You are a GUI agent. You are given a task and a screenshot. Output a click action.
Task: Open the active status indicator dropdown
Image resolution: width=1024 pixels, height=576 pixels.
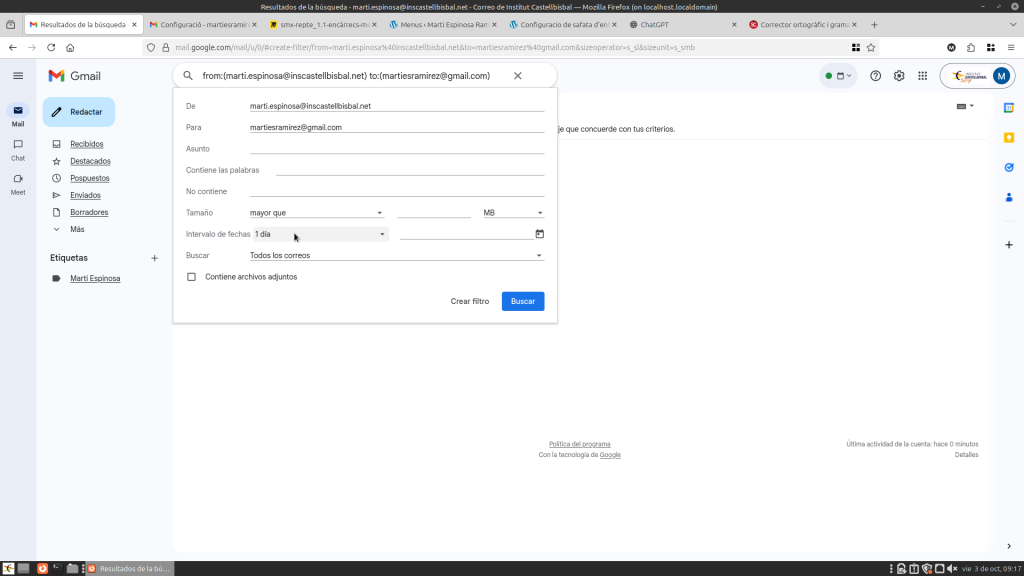pyautogui.click(x=838, y=76)
